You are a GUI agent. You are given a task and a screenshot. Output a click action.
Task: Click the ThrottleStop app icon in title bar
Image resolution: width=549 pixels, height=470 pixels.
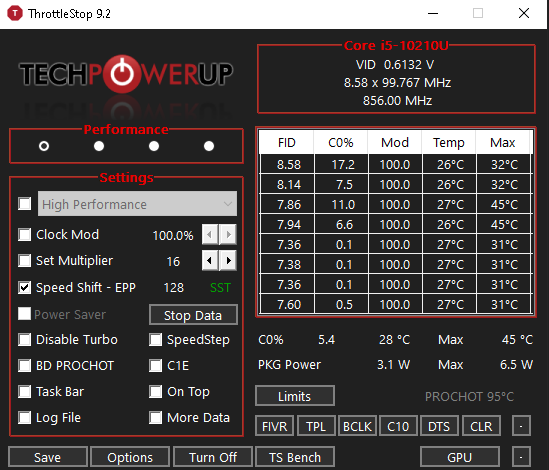click(x=15, y=13)
